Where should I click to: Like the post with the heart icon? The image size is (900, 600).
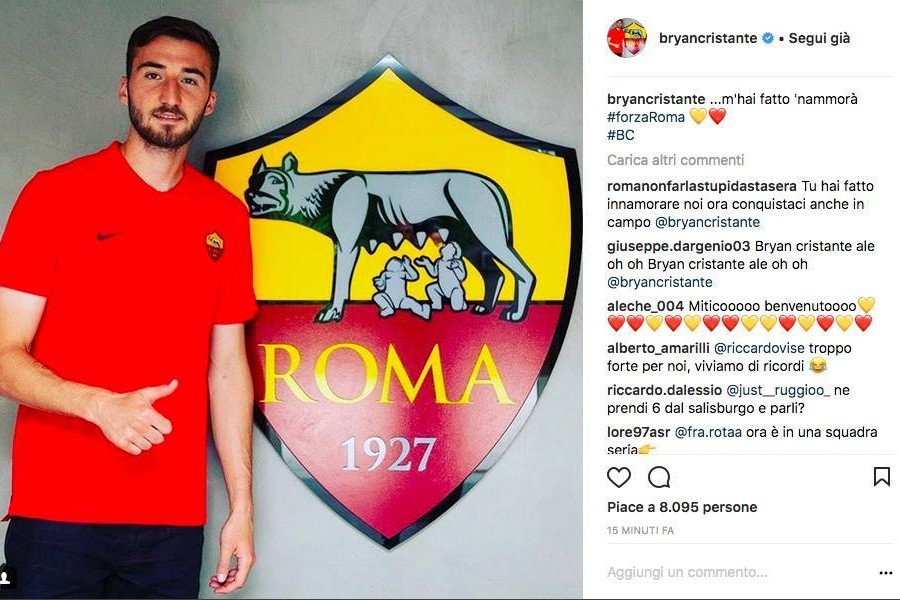(619, 477)
